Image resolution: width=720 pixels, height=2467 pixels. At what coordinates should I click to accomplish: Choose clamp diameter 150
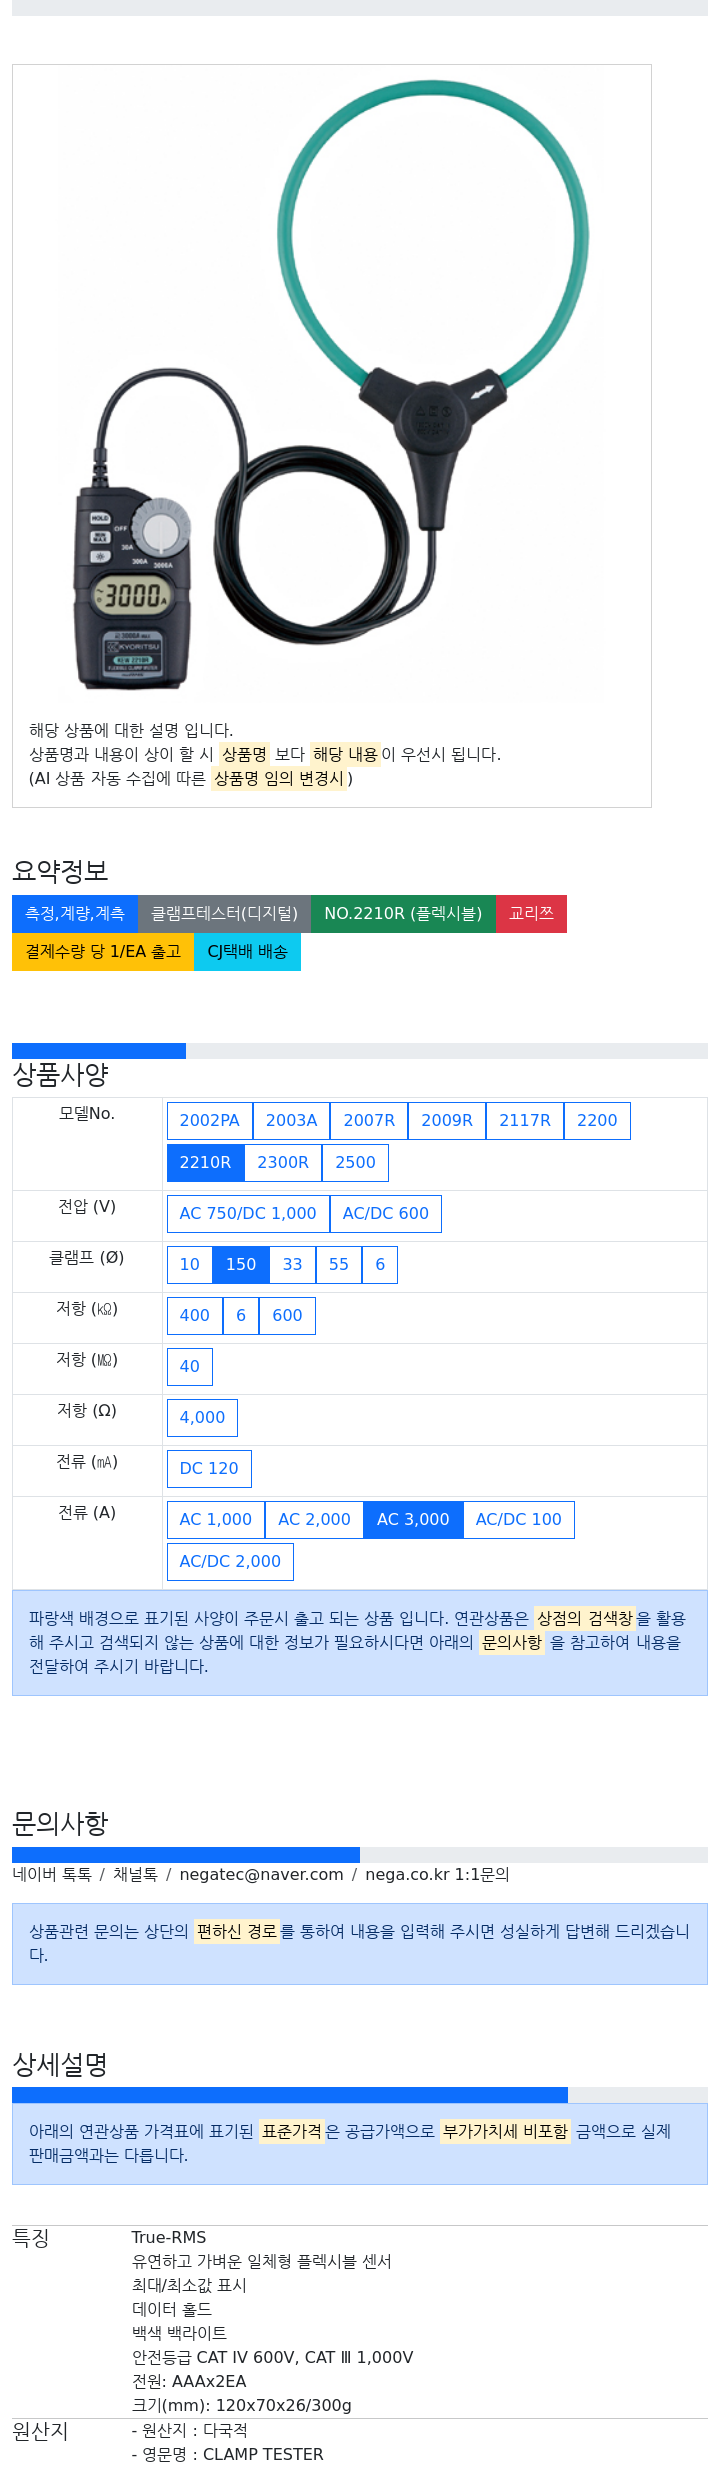point(241,1264)
